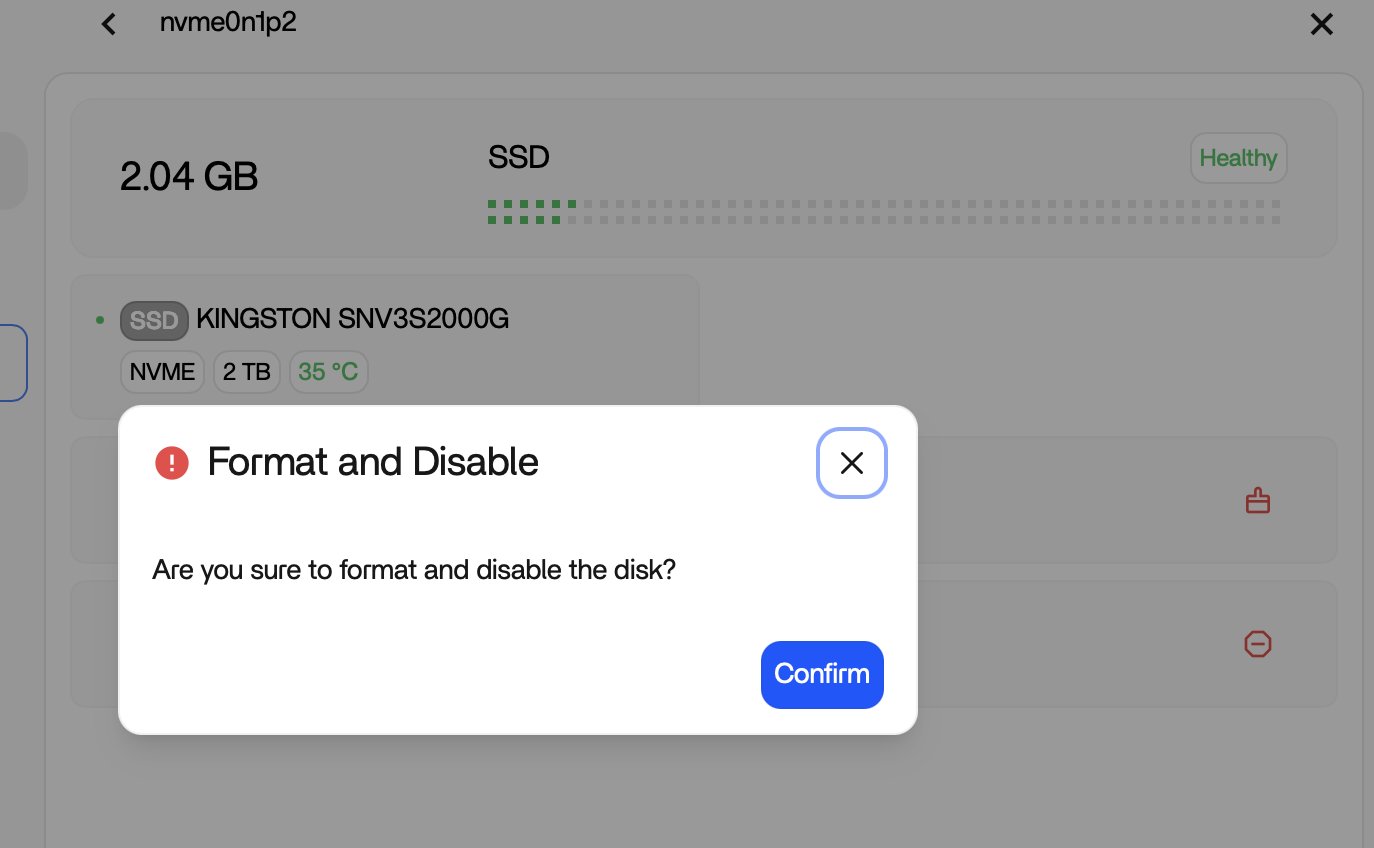Click the back chevron beside nvme0n1p2
Image resolution: width=1374 pixels, height=848 pixels.
coord(109,24)
